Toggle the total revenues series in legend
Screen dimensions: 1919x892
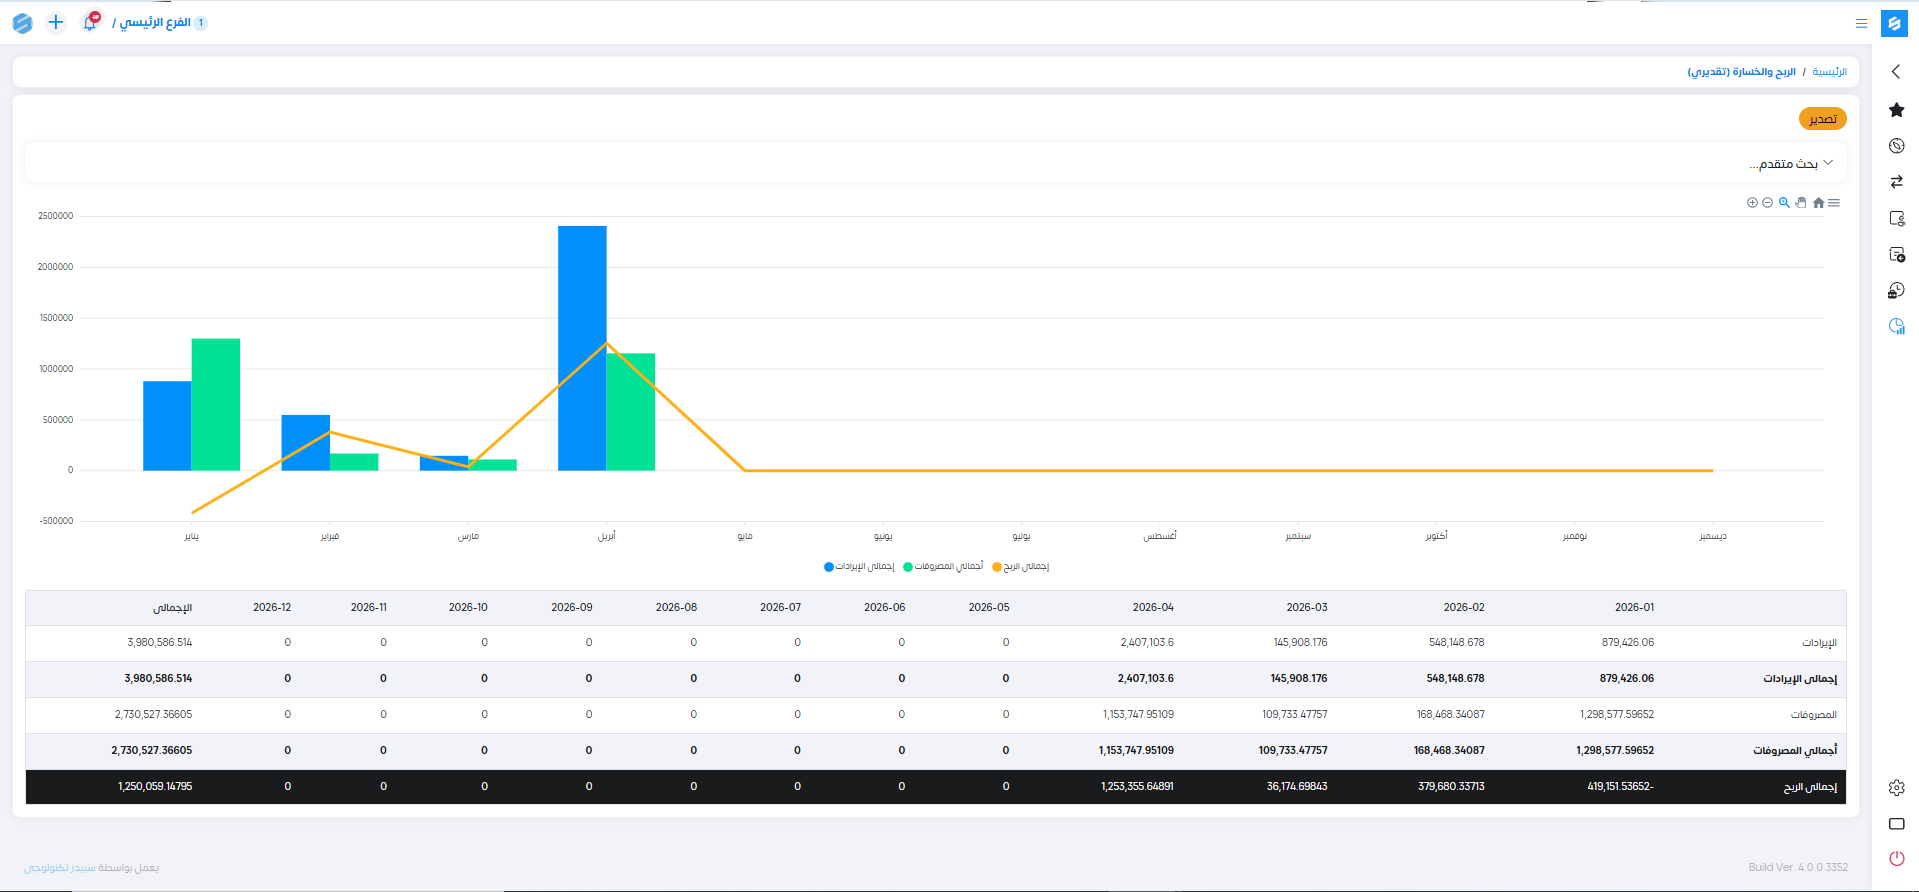coord(859,567)
